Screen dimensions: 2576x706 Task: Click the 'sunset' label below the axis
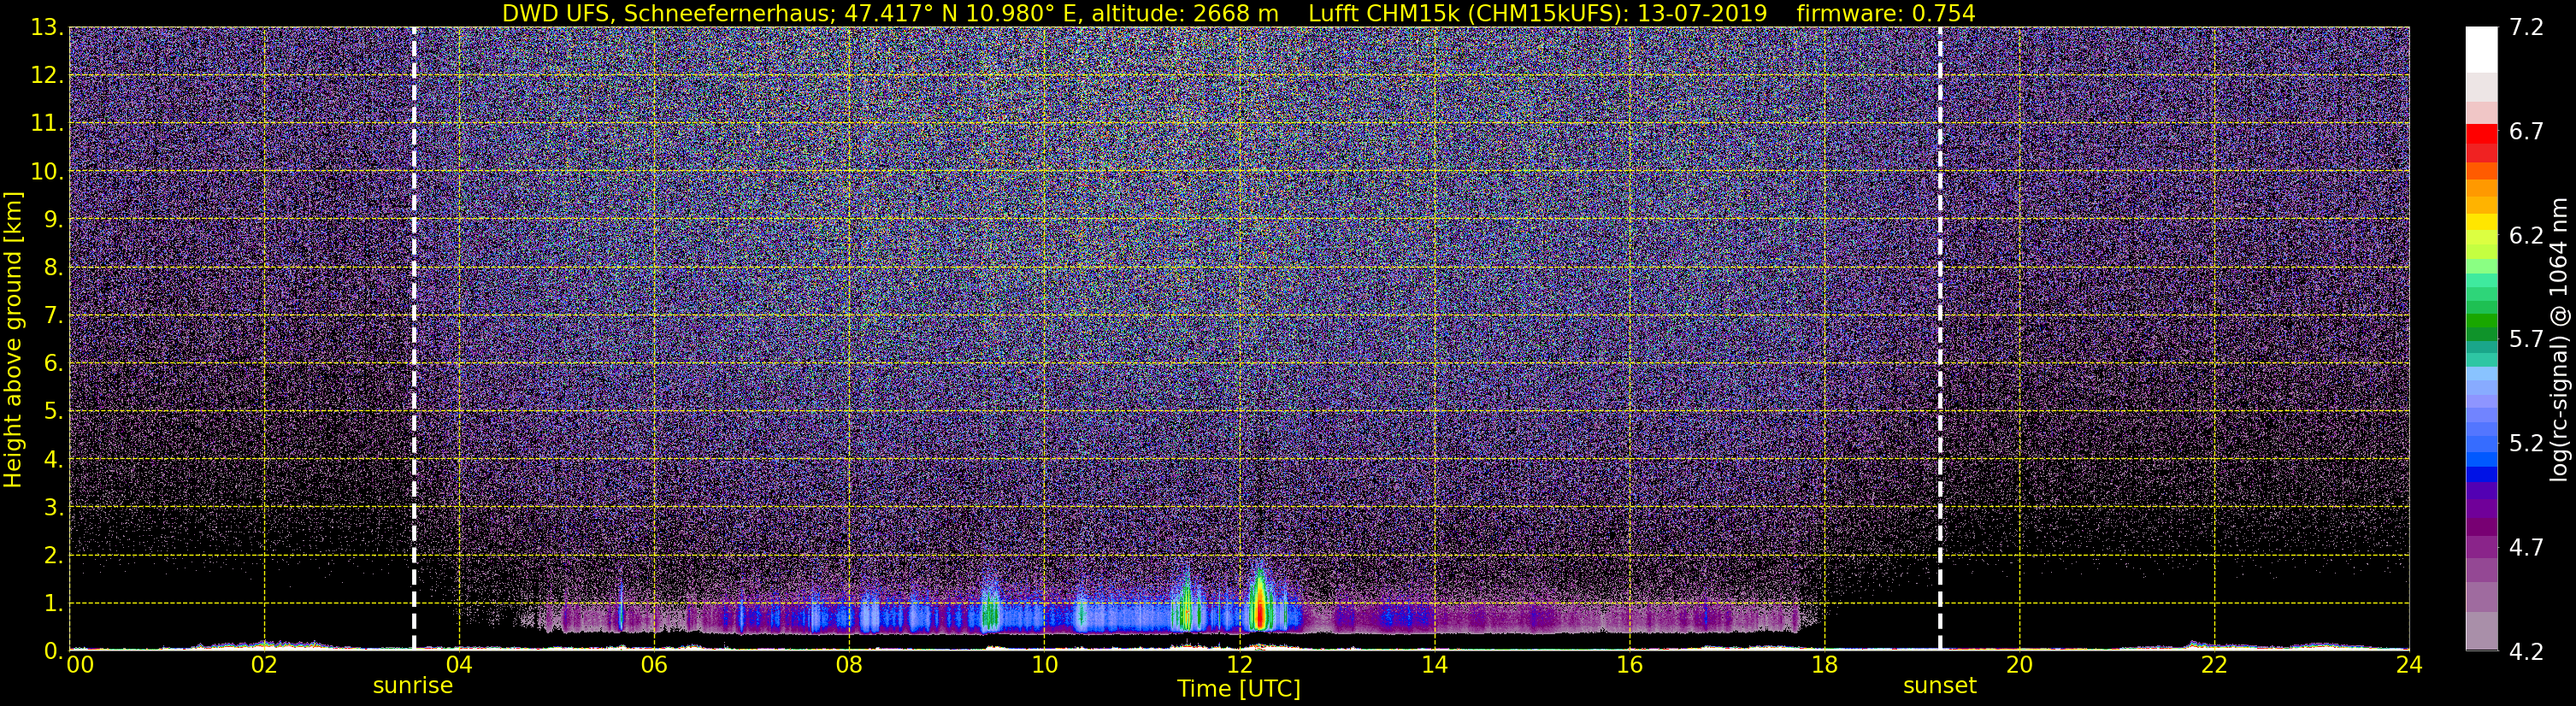1940,686
